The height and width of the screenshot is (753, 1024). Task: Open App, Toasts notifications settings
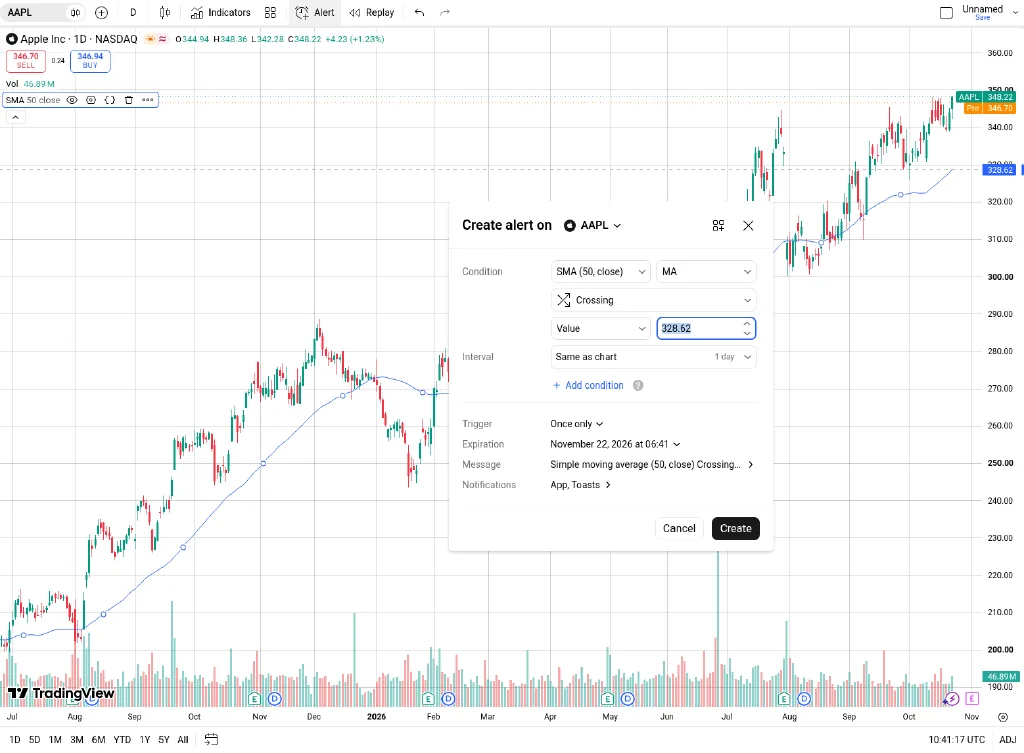(x=581, y=485)
